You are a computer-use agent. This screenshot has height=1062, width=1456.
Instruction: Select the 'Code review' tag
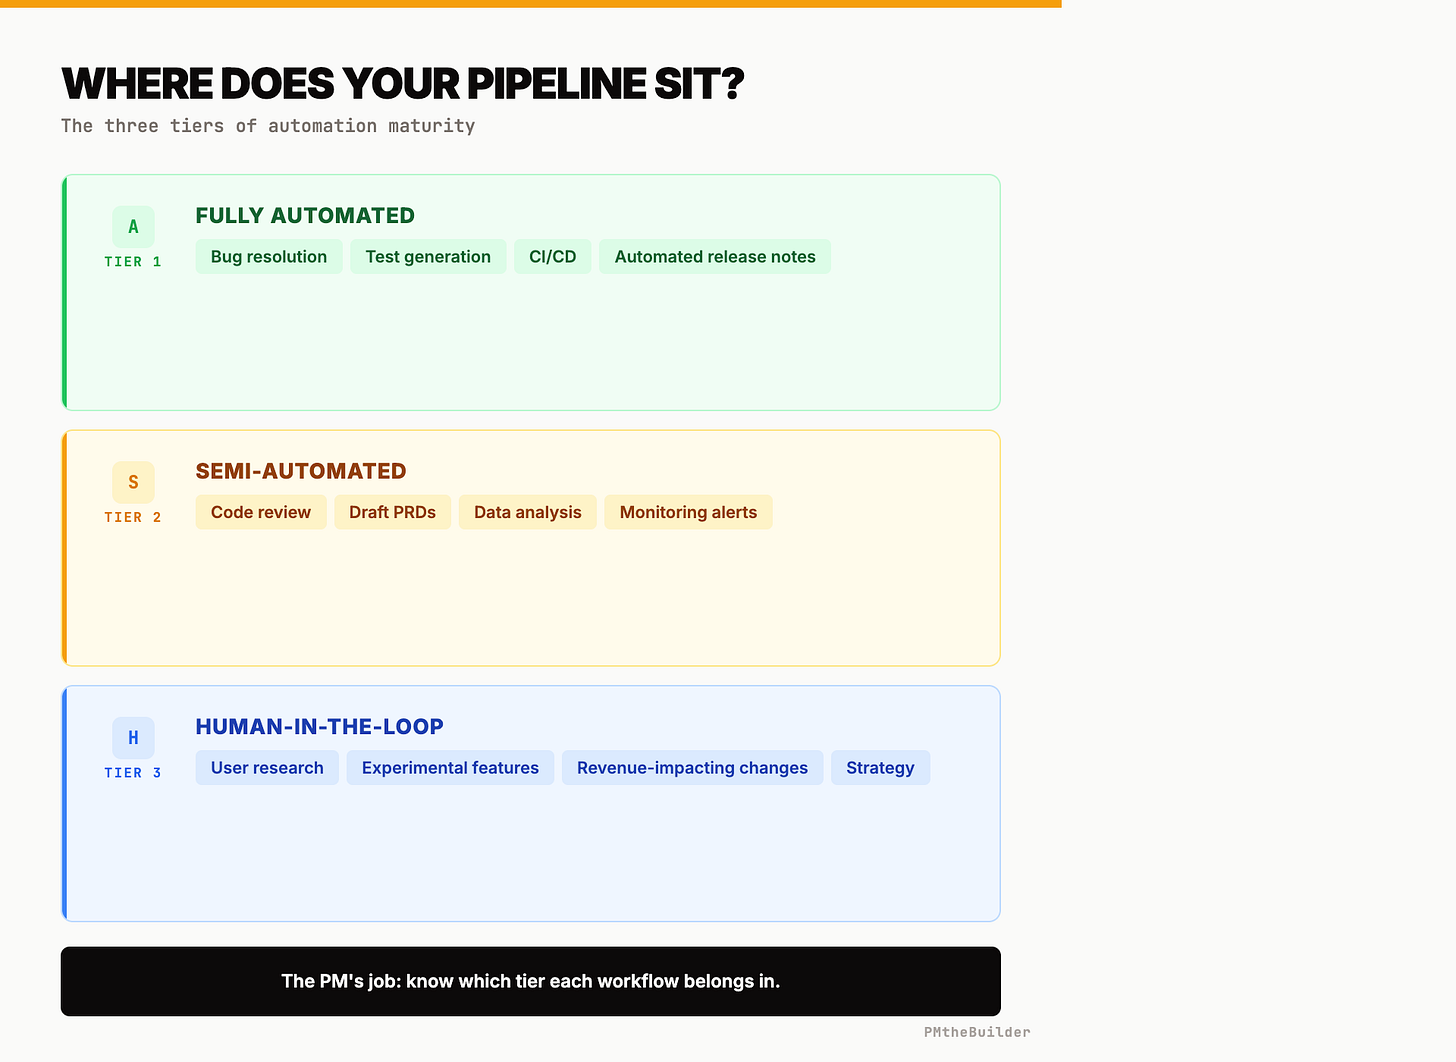(x=261, y=512)
